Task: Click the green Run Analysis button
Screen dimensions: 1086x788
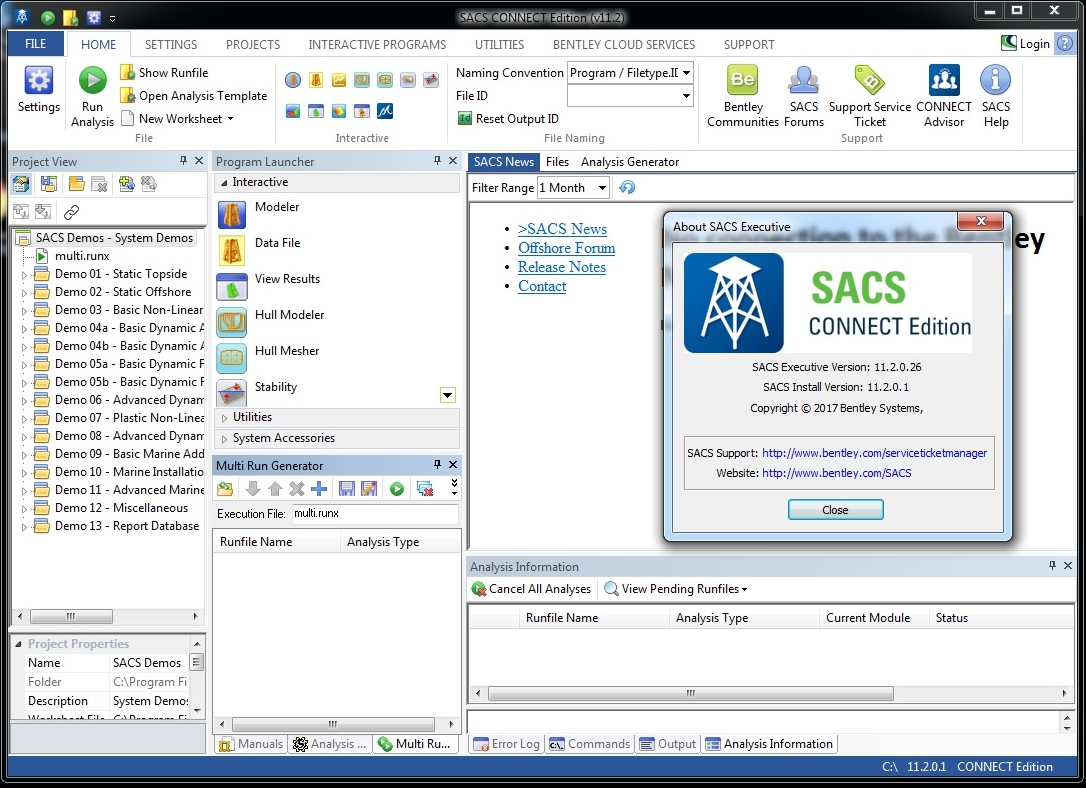Action: 92,96
